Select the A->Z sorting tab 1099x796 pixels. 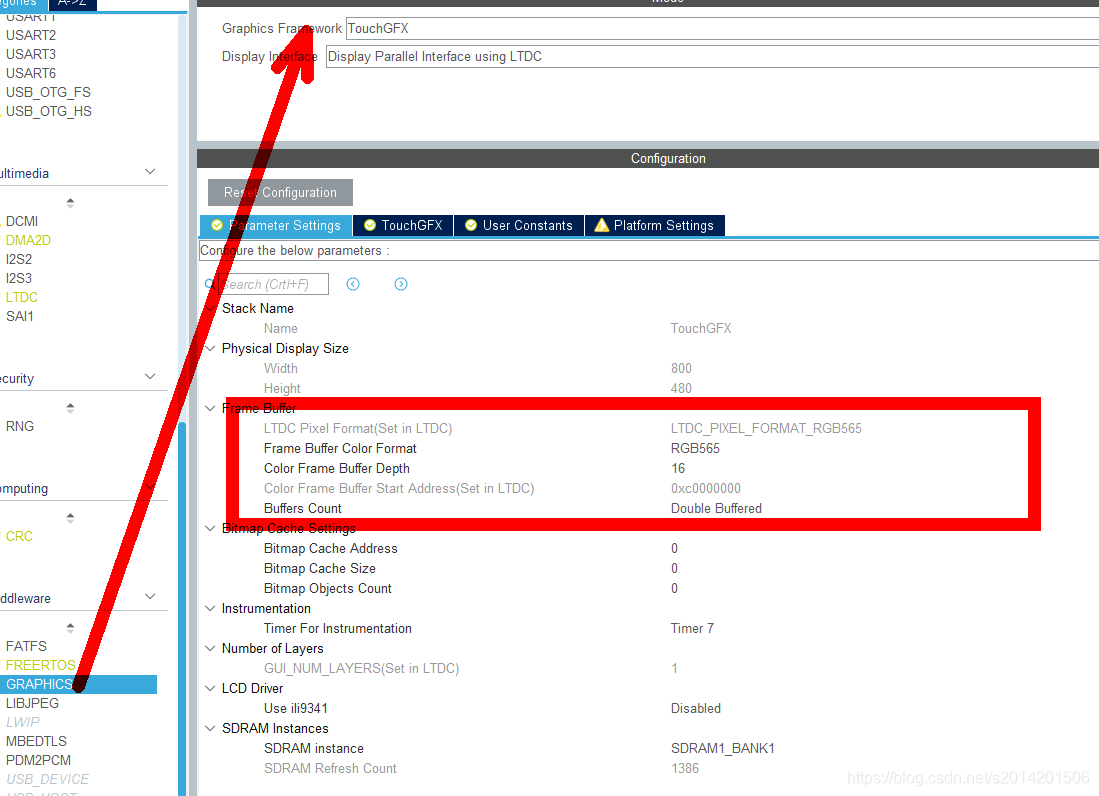(x=72, y=4)
